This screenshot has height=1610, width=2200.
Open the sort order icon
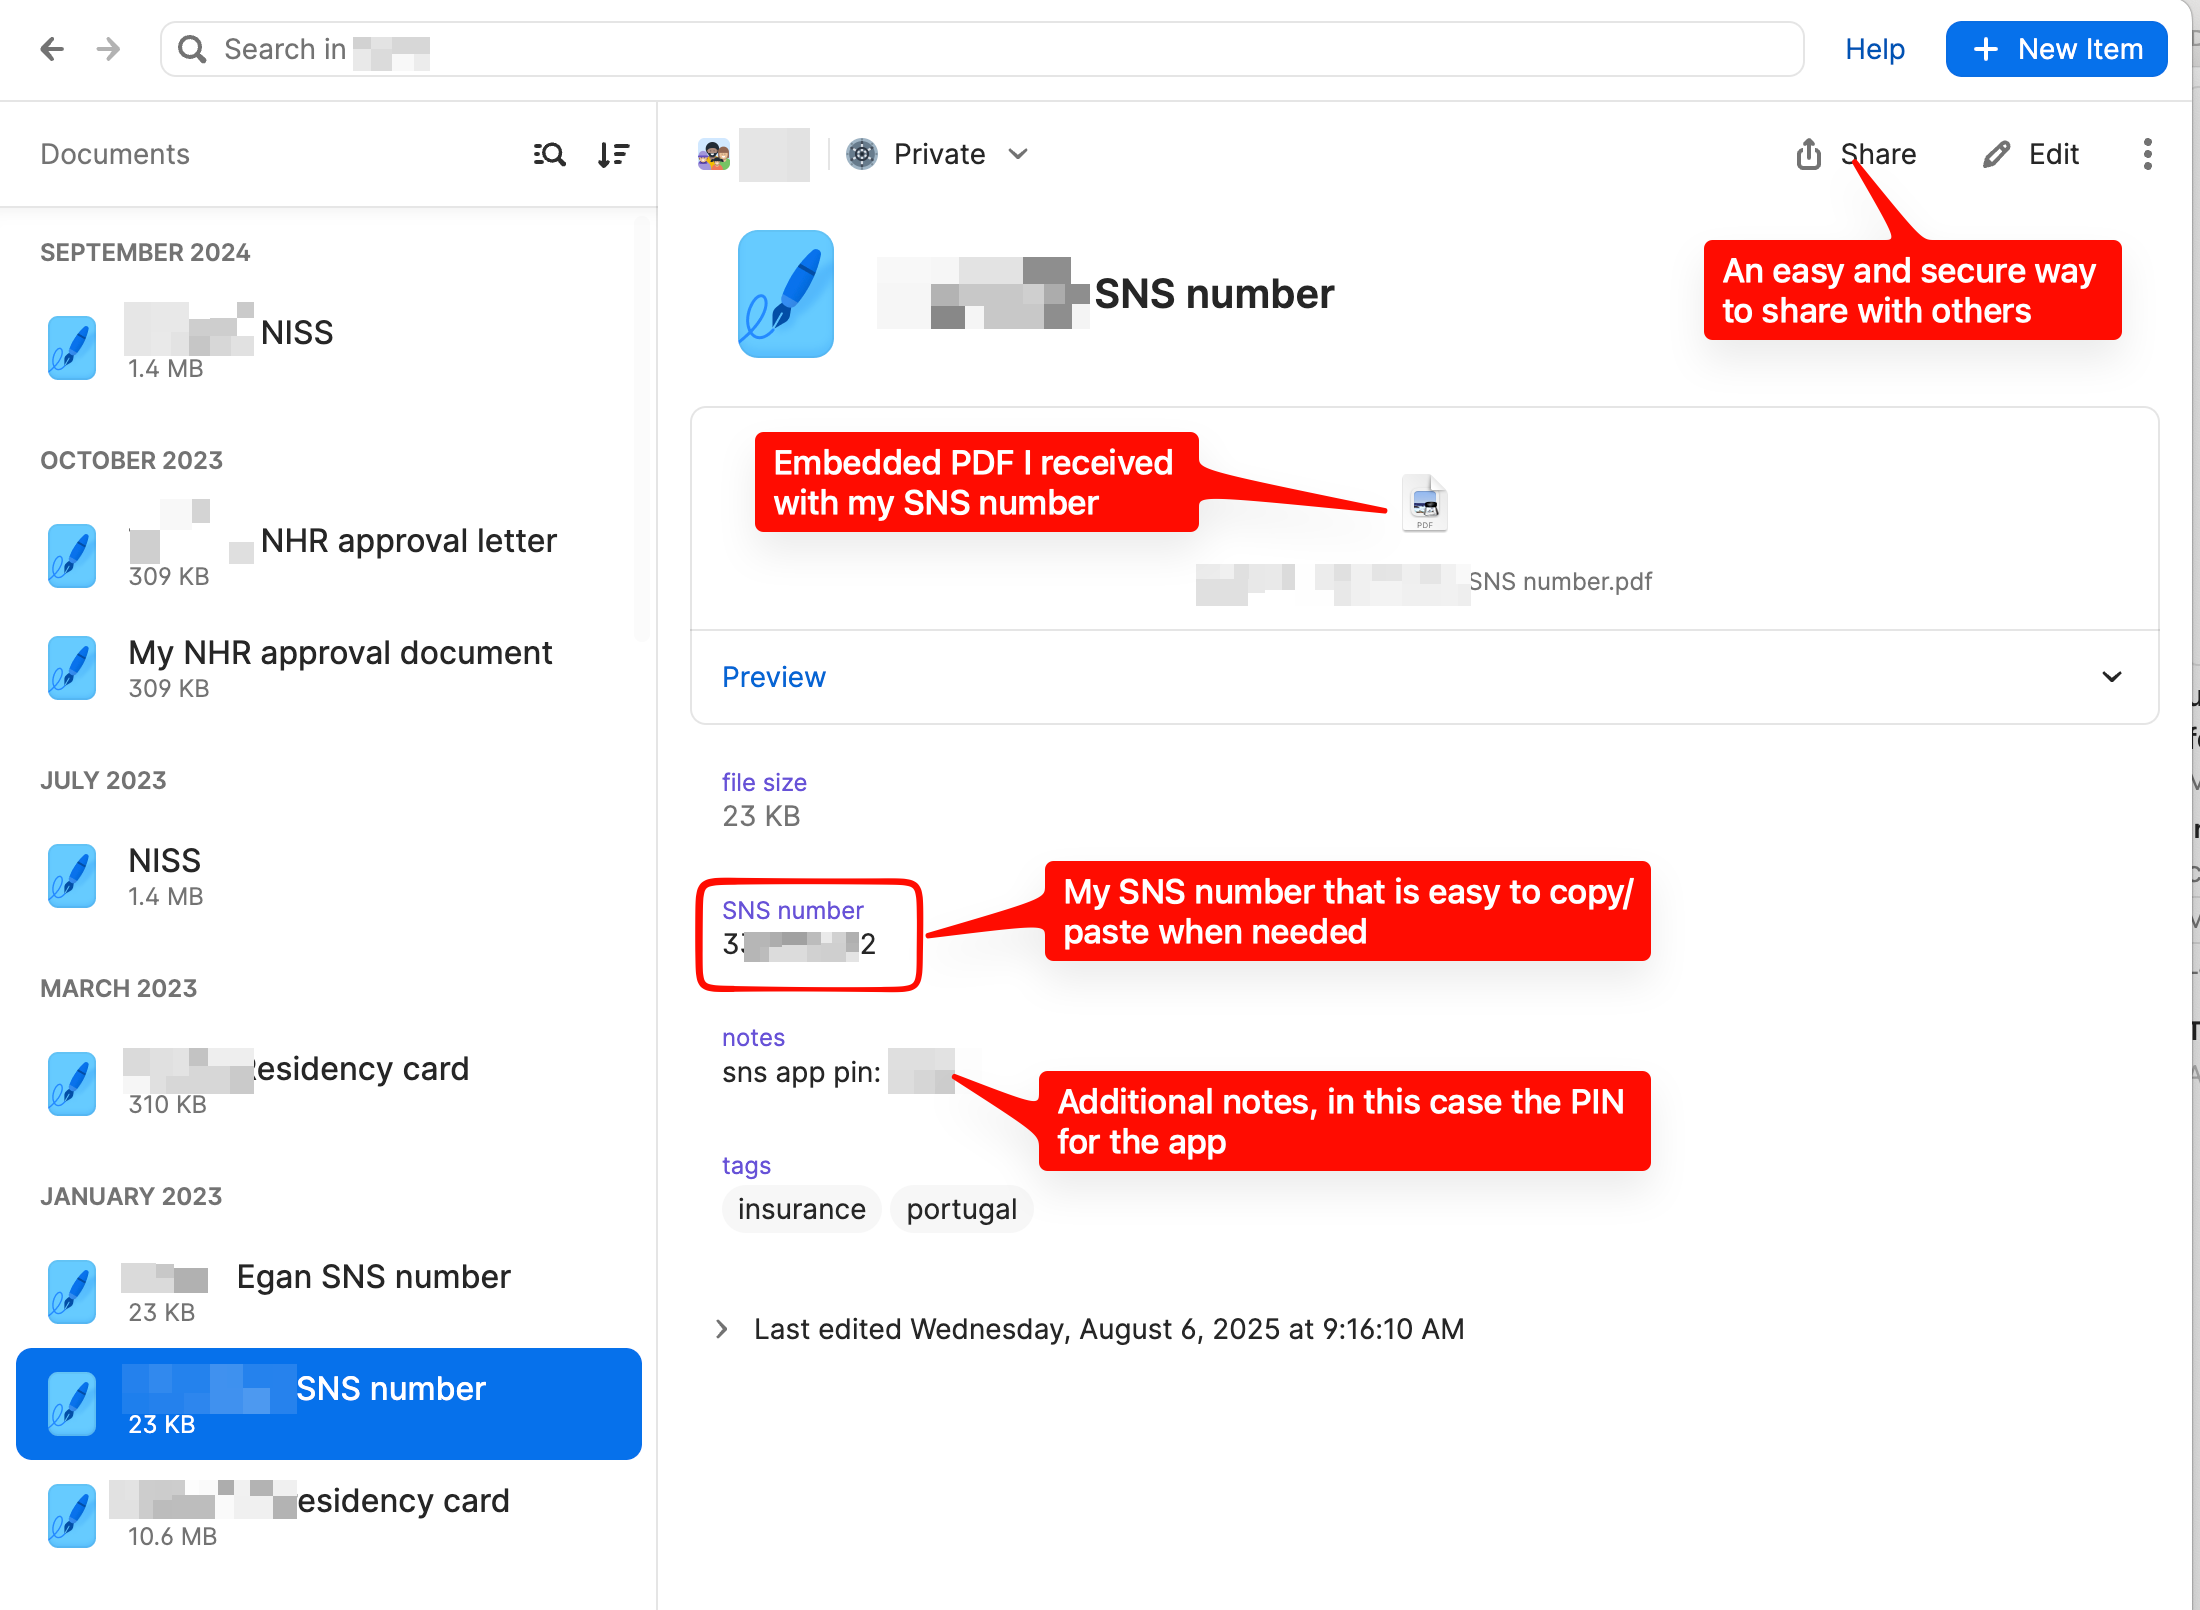tap(613, 155)
